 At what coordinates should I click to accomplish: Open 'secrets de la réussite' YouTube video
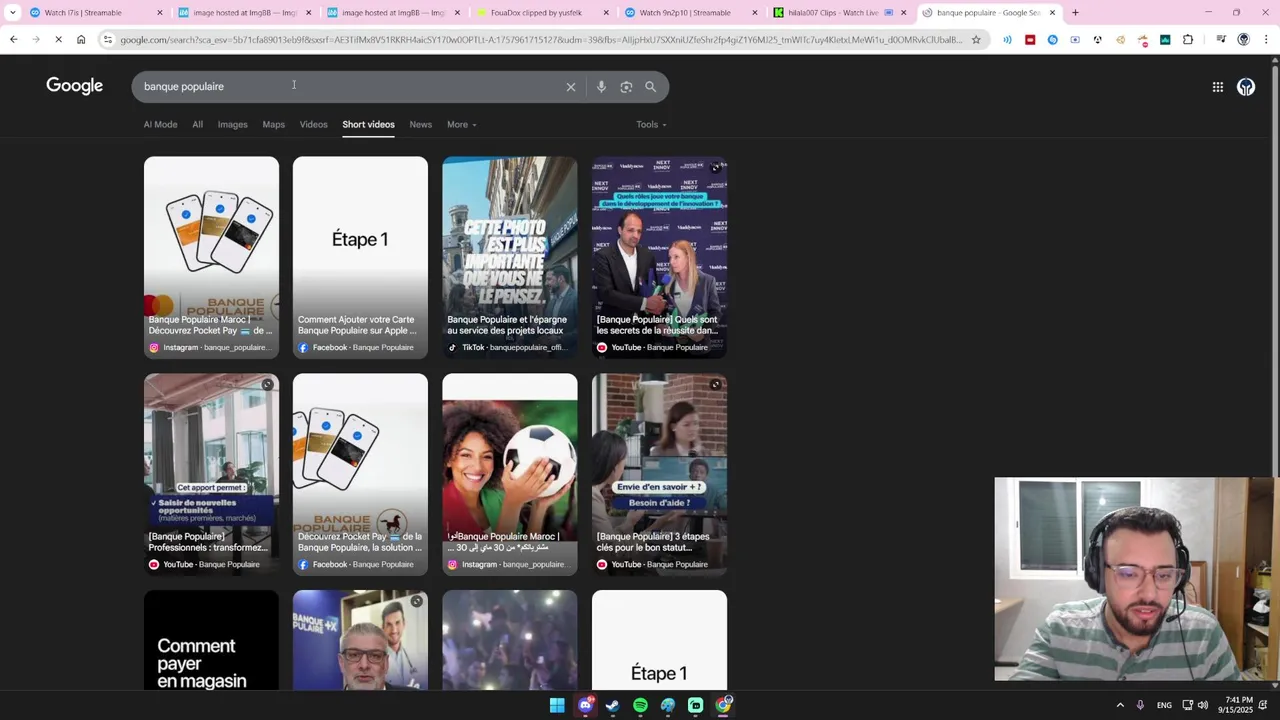[x=659, y=256]
